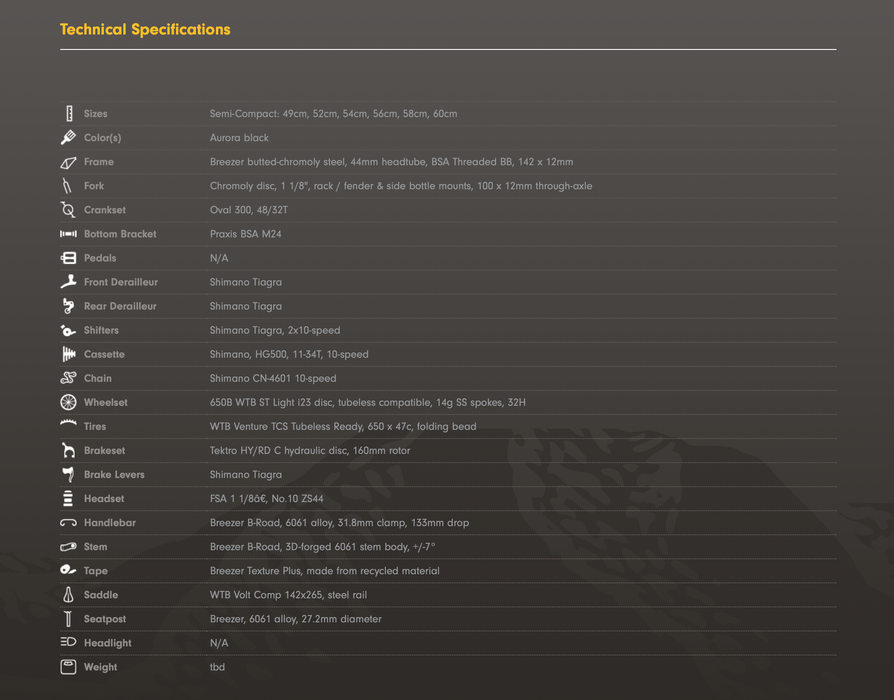894x700 pixels.
Task: Click the Fork icon
Action: (68, 186)
